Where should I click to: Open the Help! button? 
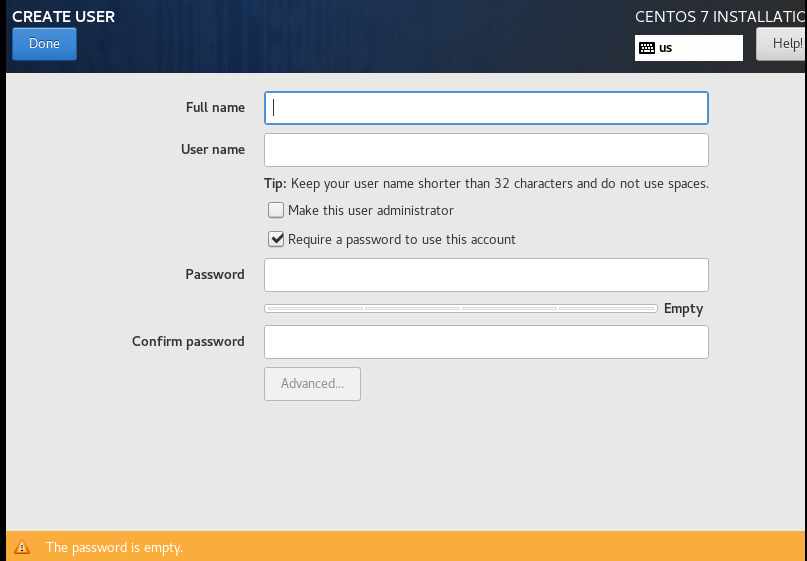pyautogui.click(x=781, y=44)
